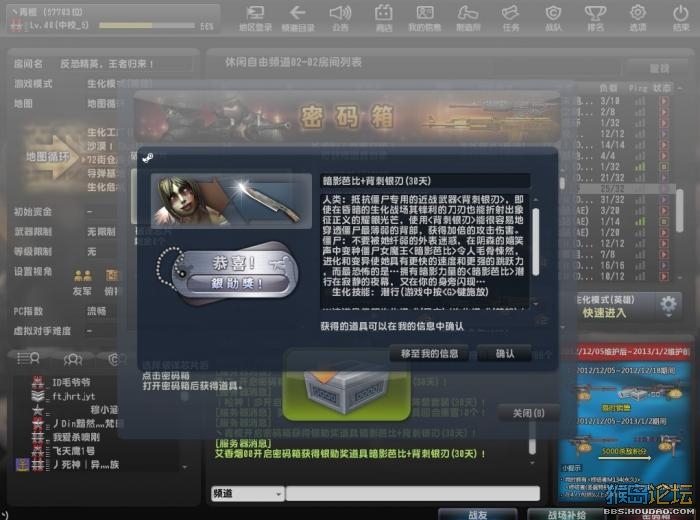Click the chat log scroll down arrow
Viewport: 700px width, 520px height.
[532, 463]
